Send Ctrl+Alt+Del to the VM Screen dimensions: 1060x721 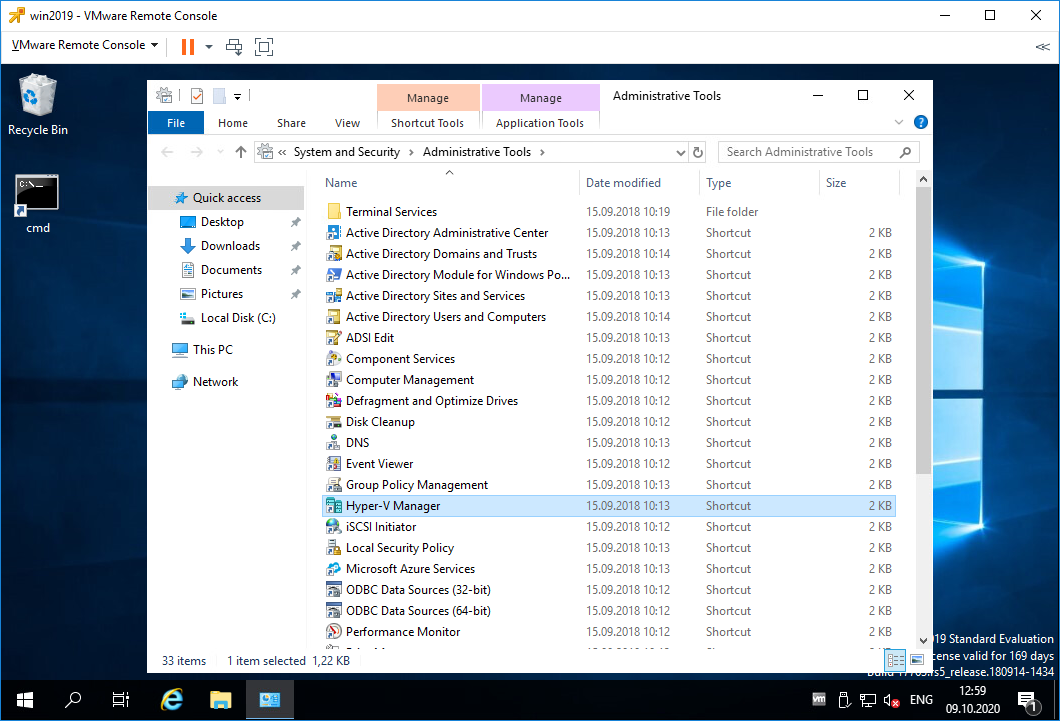click(x=234, y=47)
